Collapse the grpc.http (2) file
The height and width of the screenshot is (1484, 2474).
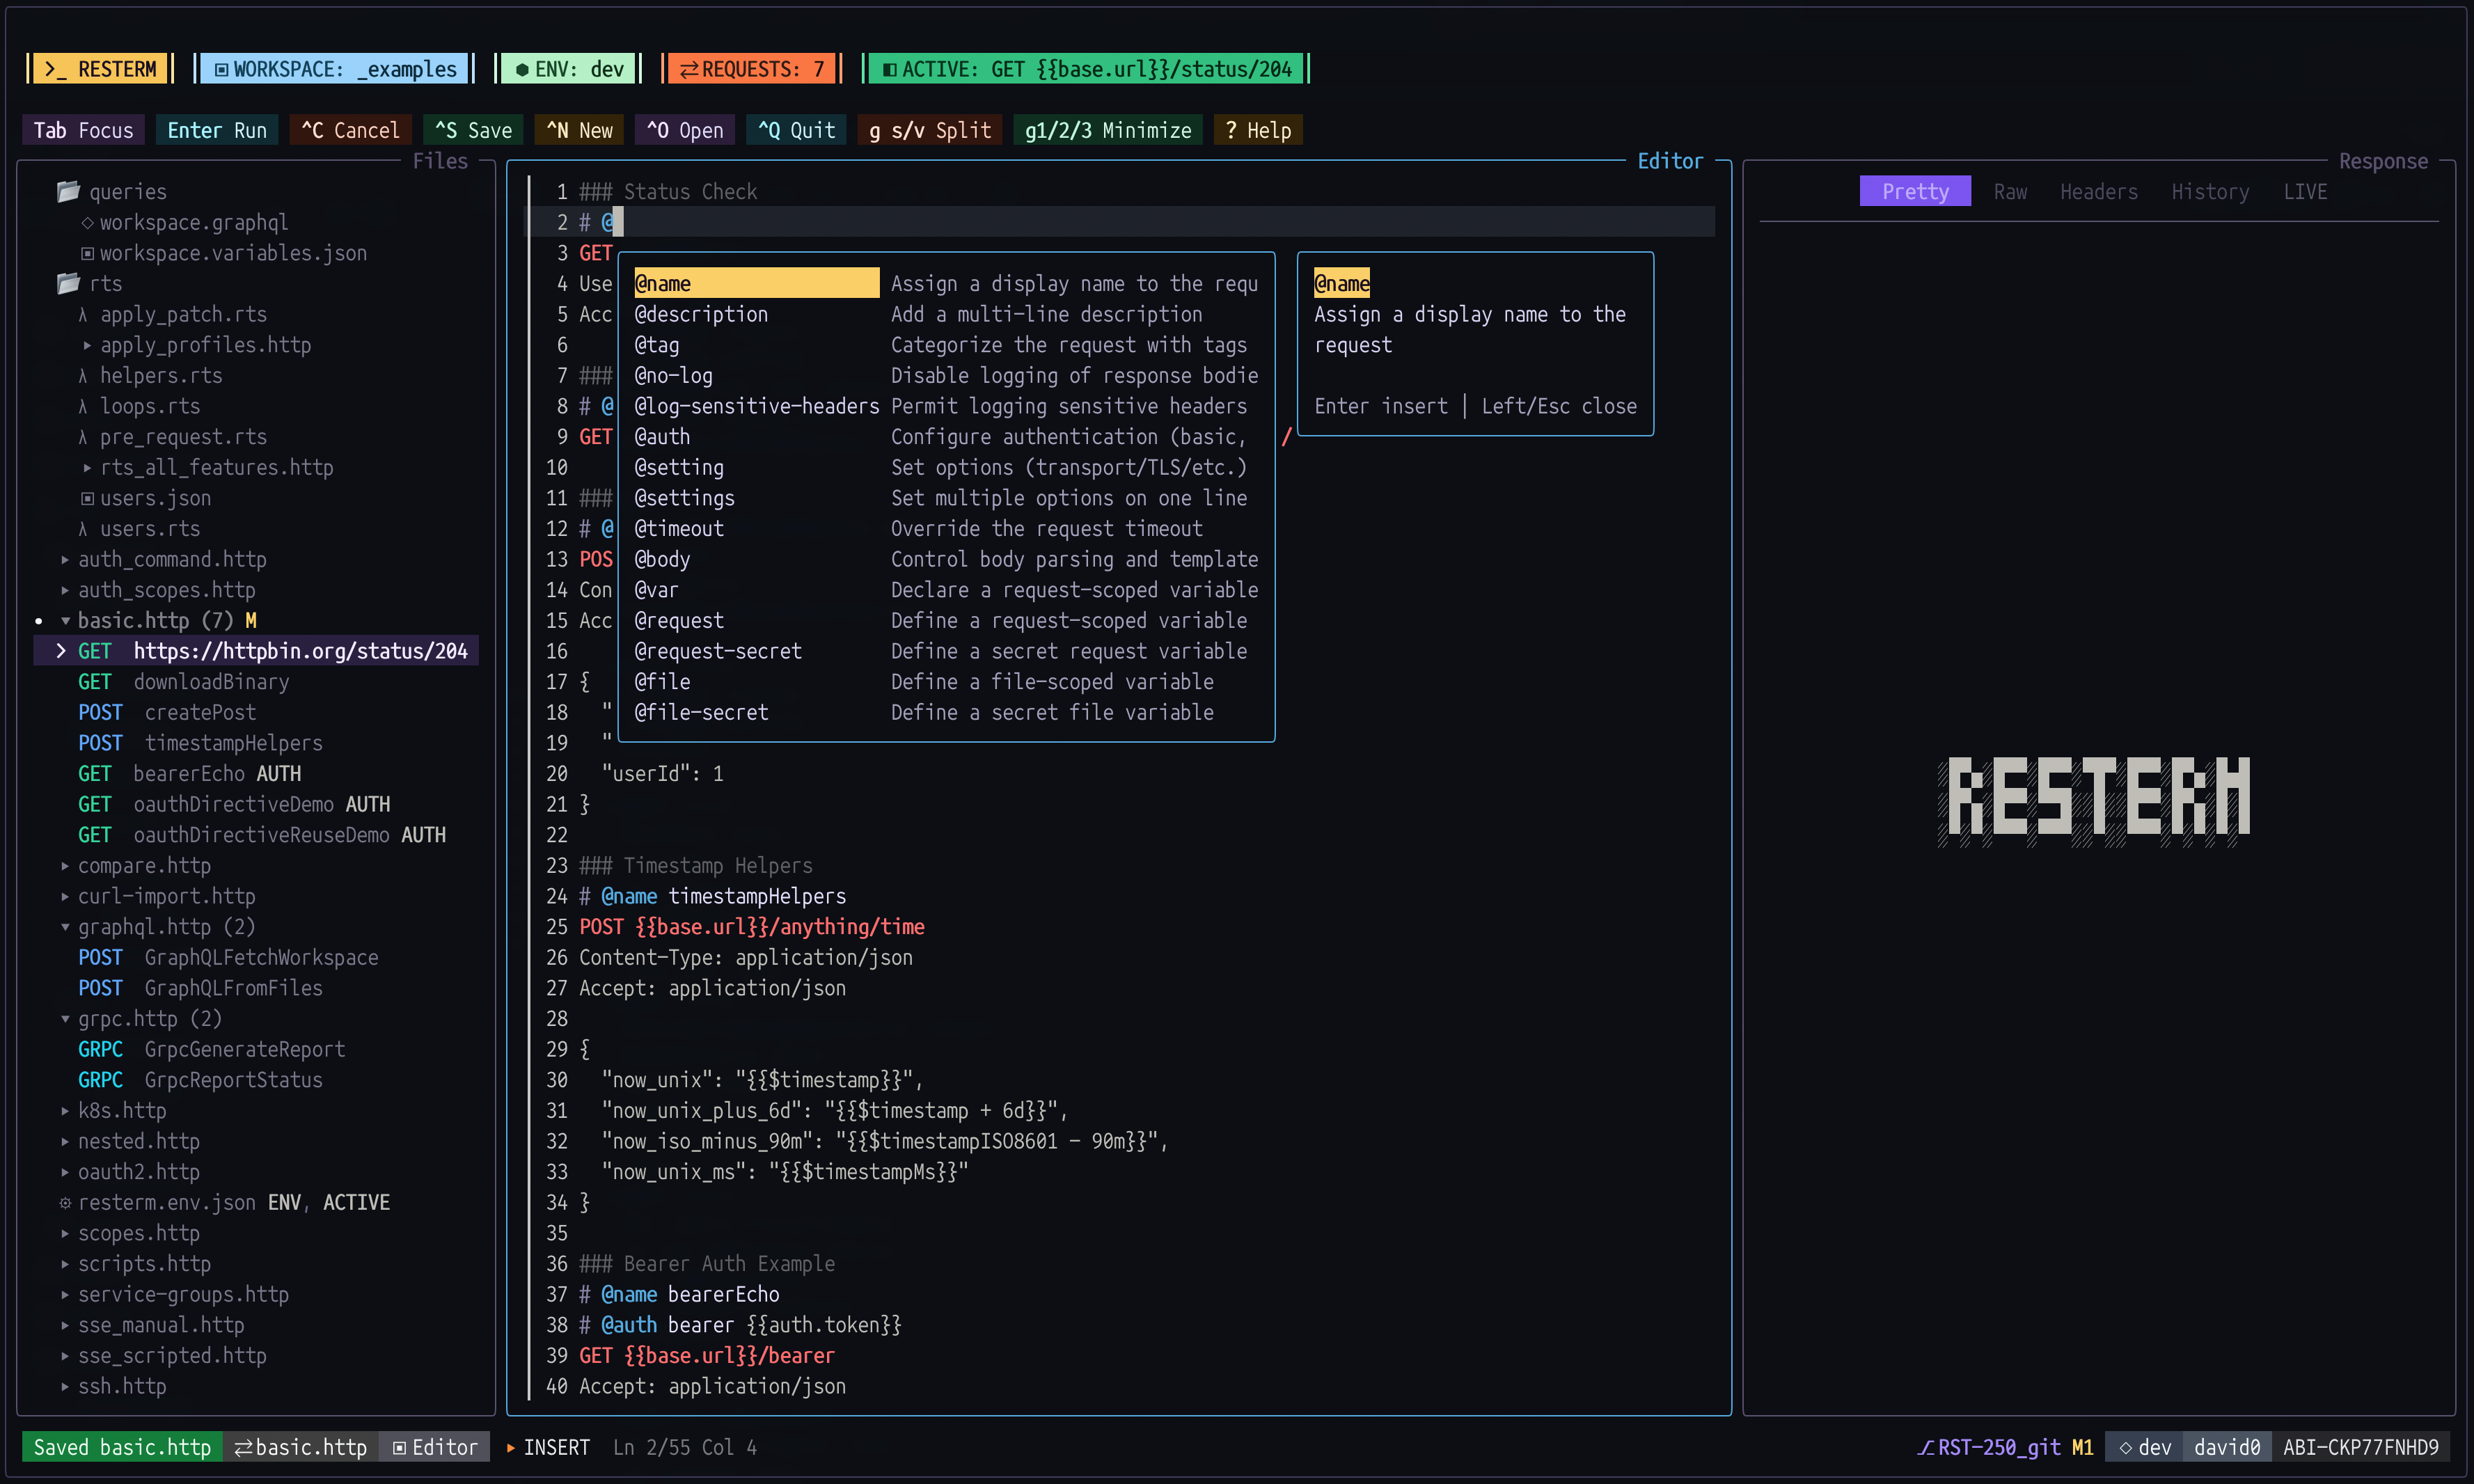click(65, 1019)
